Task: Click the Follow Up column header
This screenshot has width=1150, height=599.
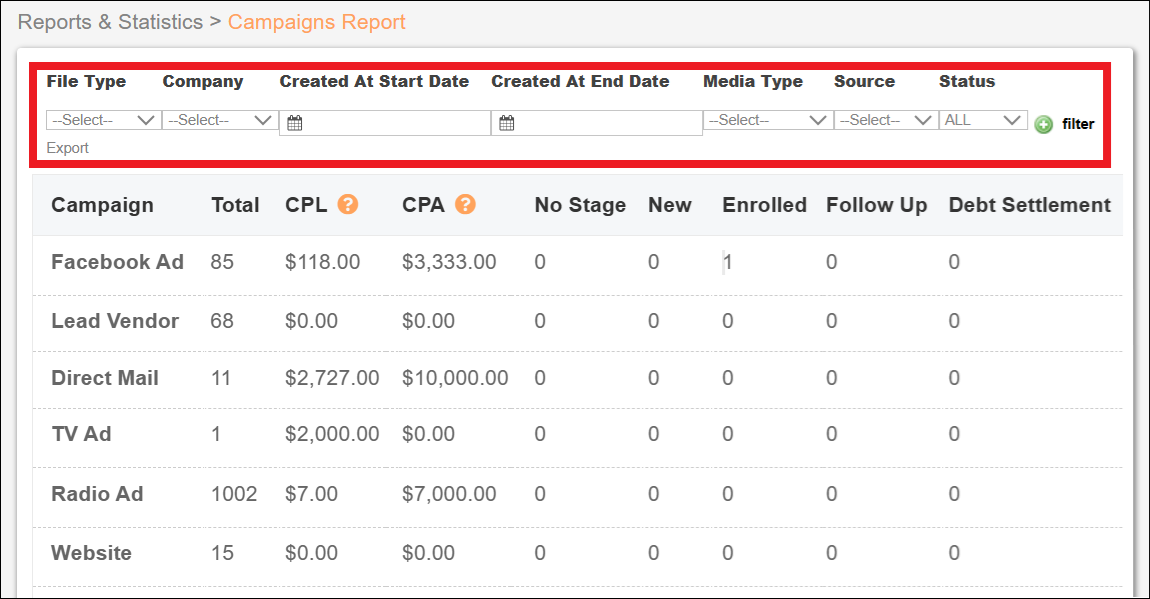Action: [876, 205]
